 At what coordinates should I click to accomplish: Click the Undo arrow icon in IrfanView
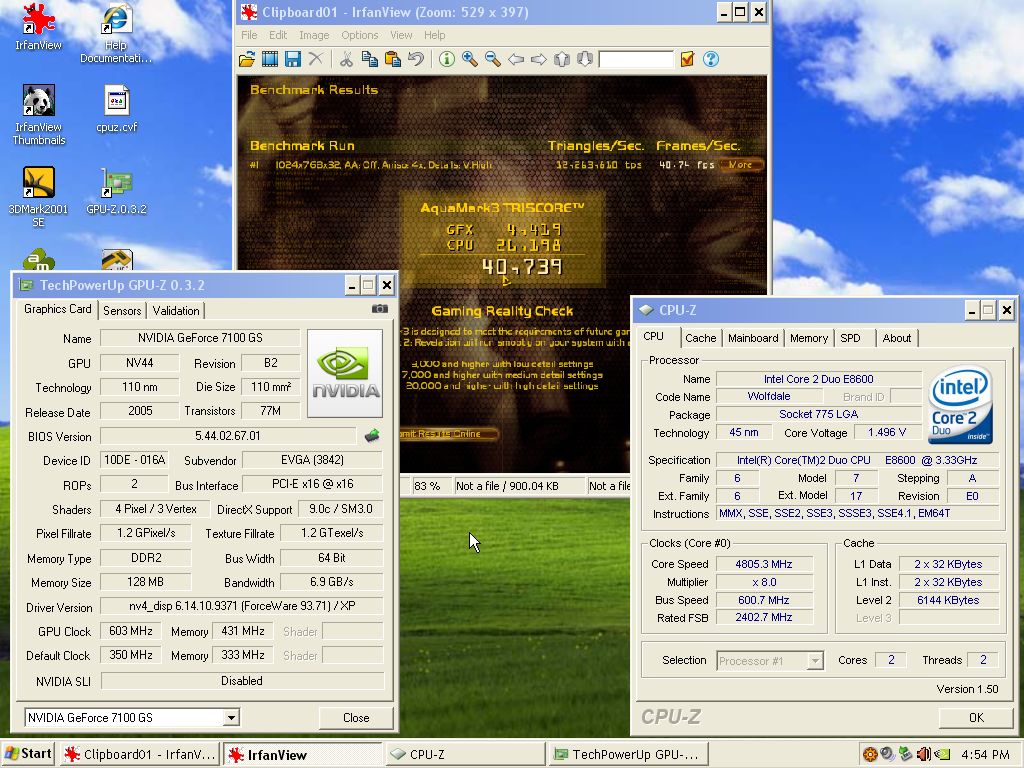click(415, 59)
